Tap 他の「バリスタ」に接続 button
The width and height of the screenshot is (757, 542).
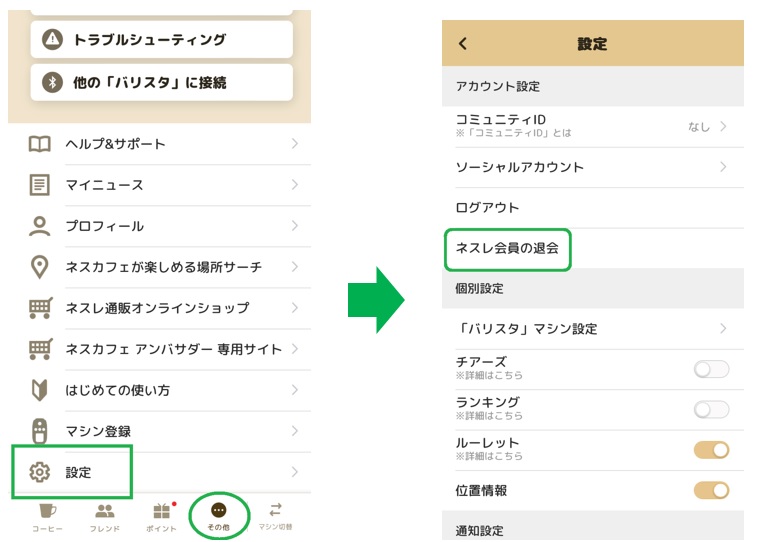click(162, 82)
